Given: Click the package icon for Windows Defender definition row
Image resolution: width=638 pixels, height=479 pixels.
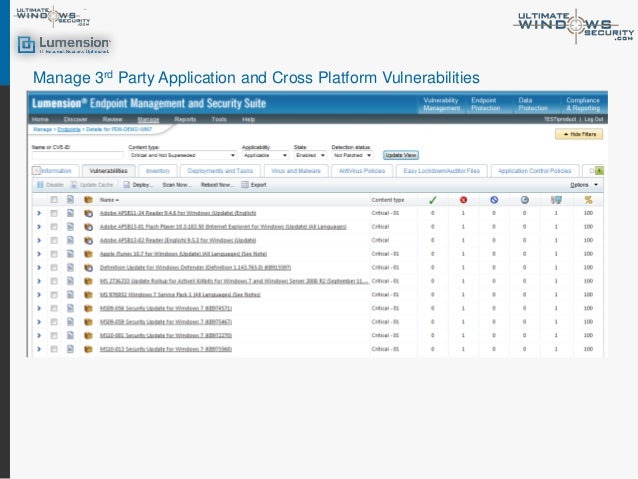Looking at the screenshot, I should [x=88, y=268].
